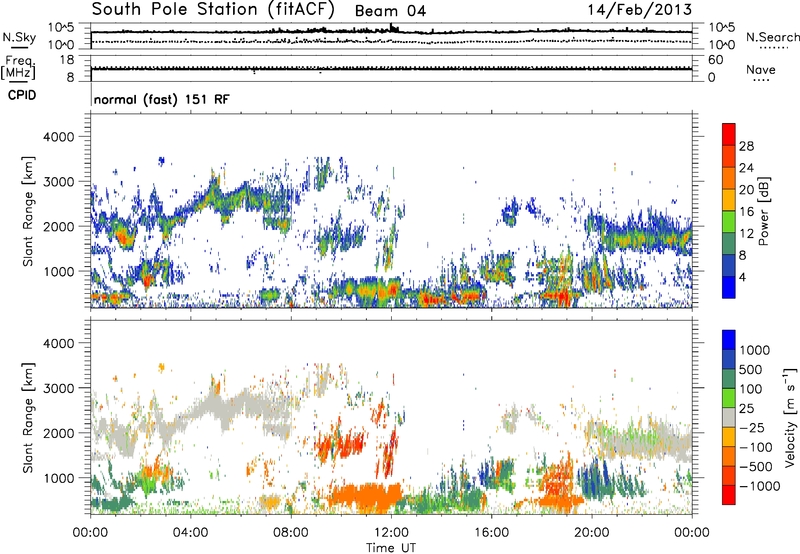Click the "25" label on the velocity colorbar
The image size is (800, 554).
(746, 409)
